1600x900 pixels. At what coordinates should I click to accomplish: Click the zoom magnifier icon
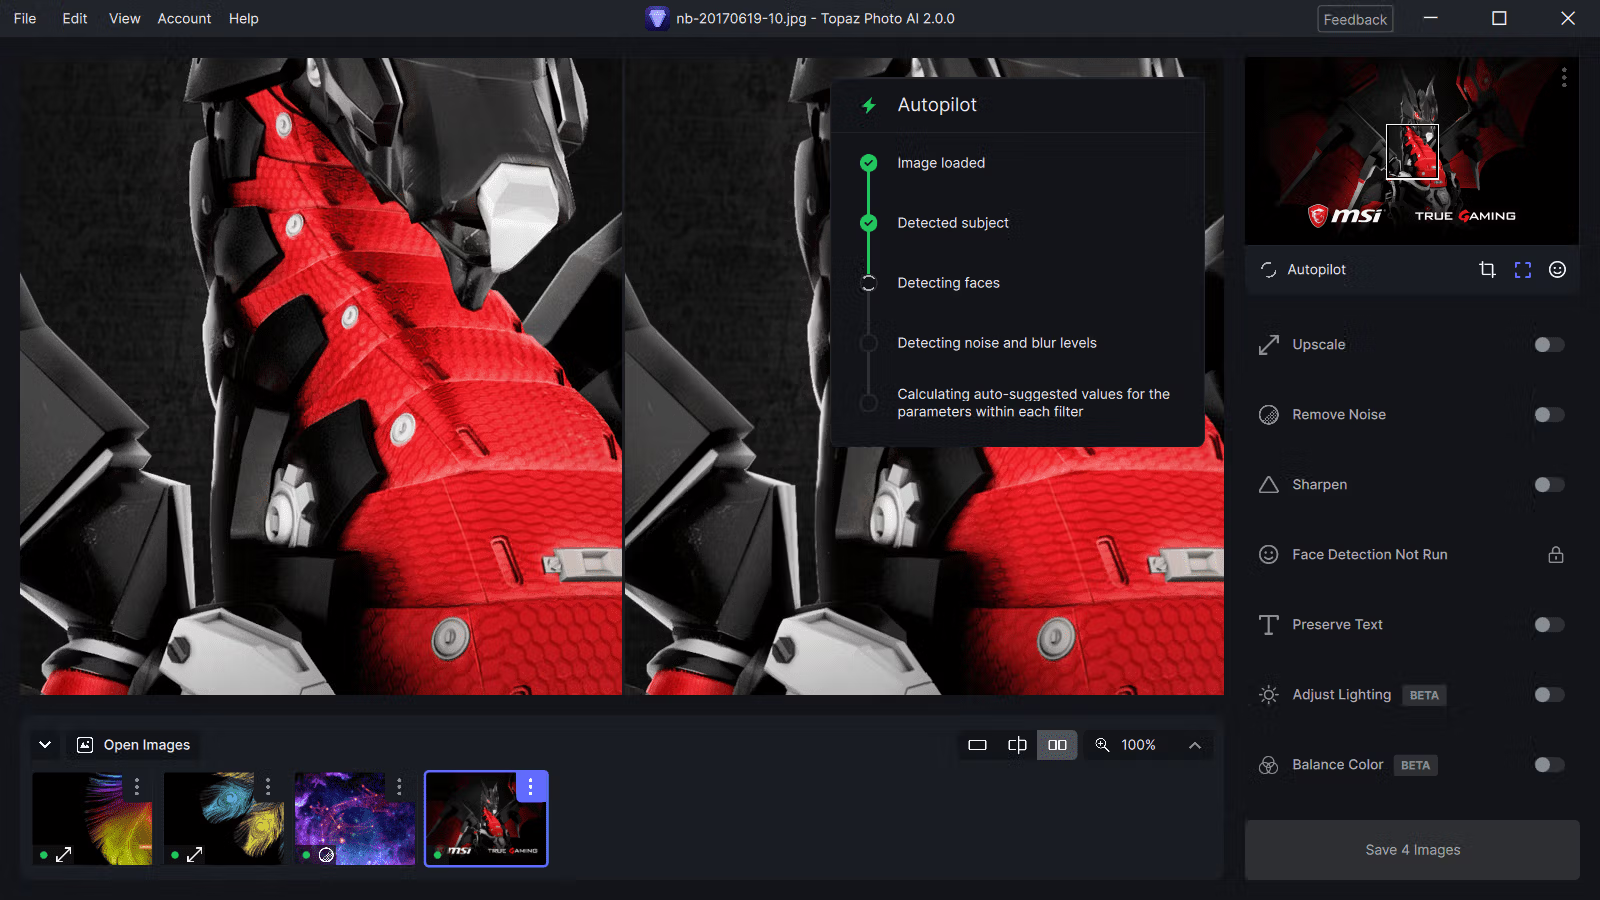(x=1102, y=745)
